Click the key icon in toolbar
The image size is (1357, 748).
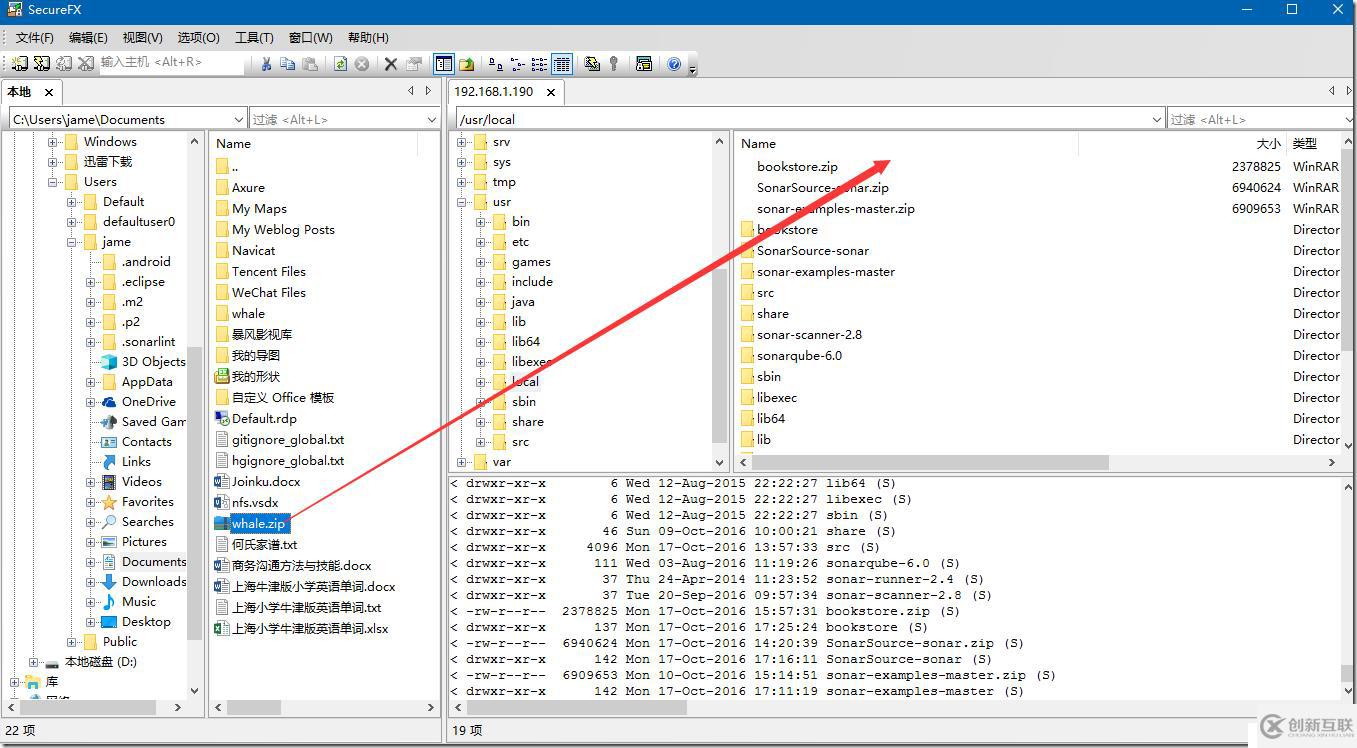point(614,64)
